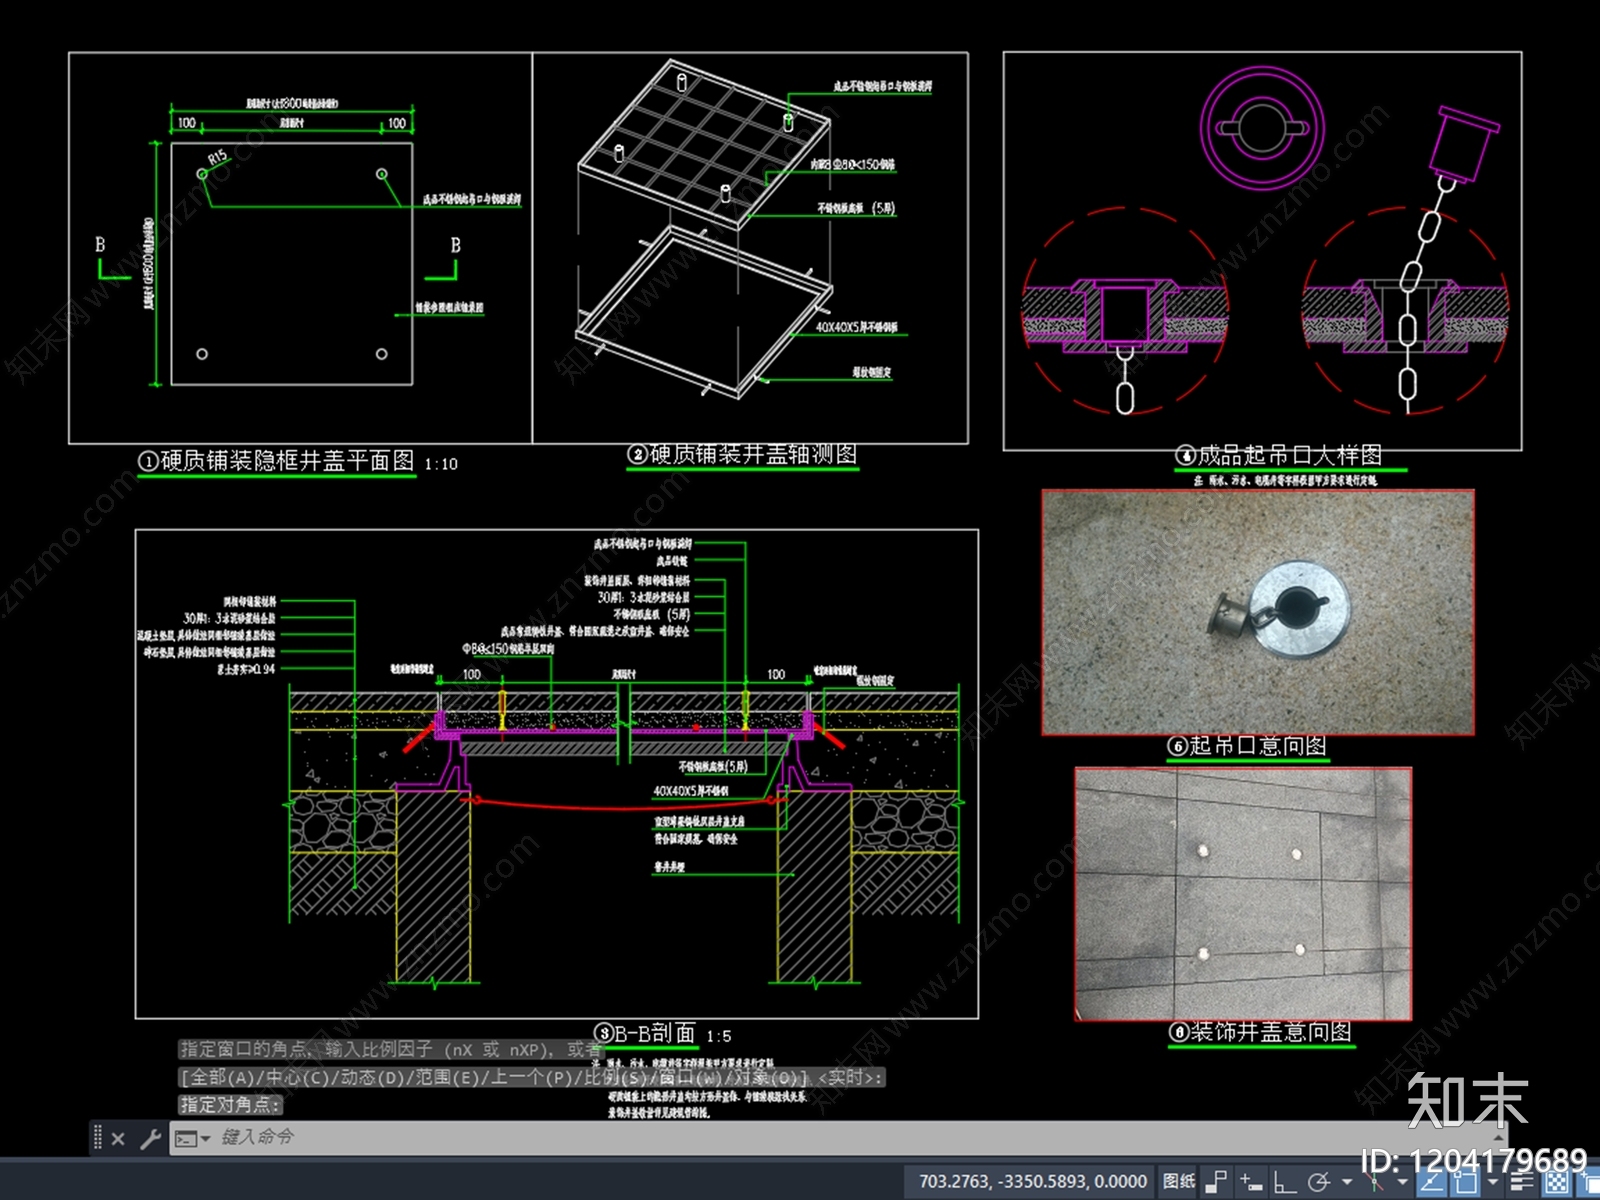
Task: Select the 指定对角点 prompt line
Action: point(231,1105)
